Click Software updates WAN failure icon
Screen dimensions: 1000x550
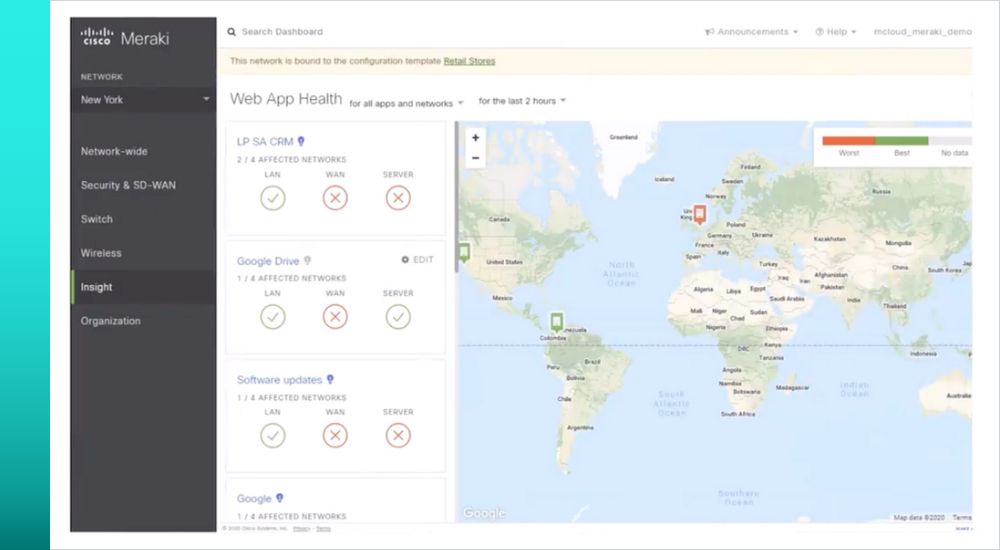(x=335, y=435)
